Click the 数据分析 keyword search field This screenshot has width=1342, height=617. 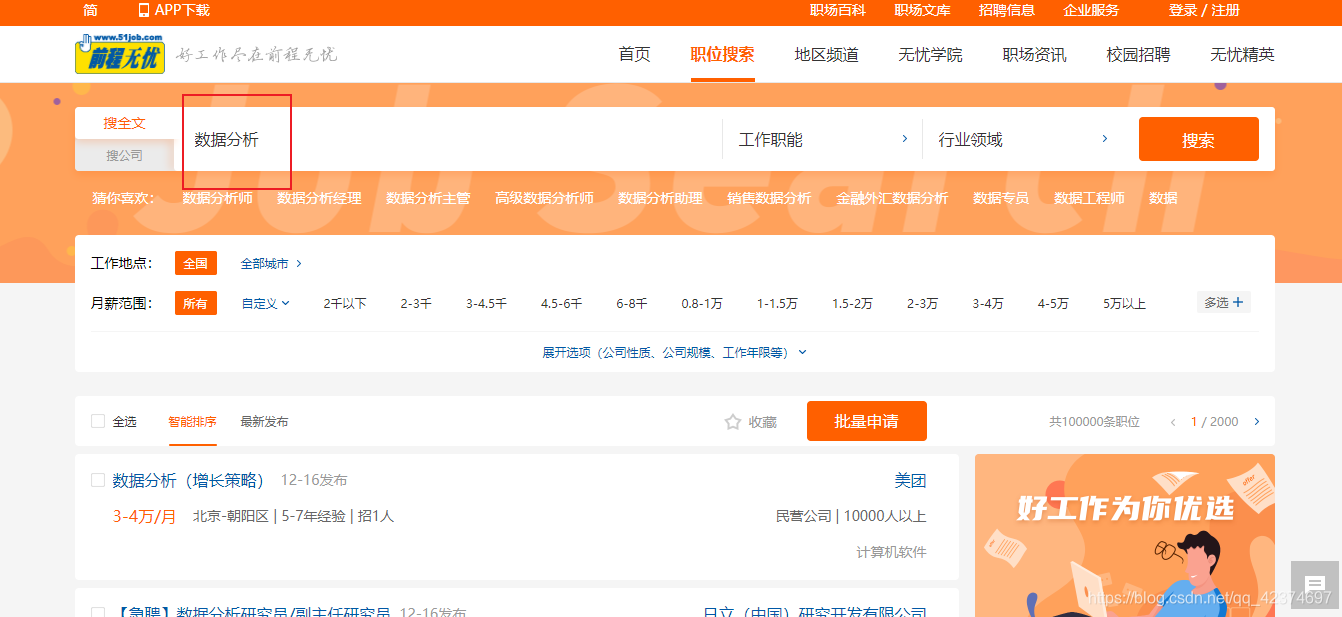448,139
